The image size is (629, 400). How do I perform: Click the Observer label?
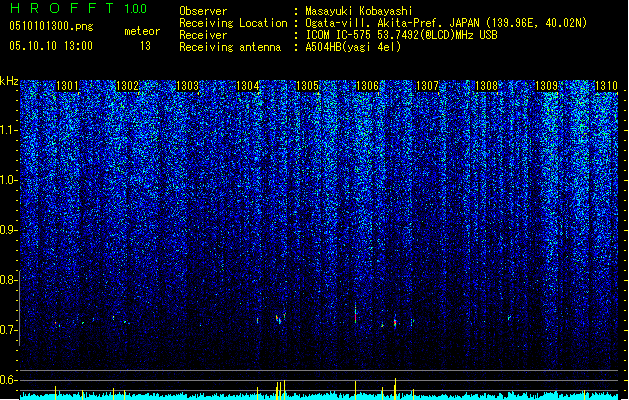[x=203, y=11]
